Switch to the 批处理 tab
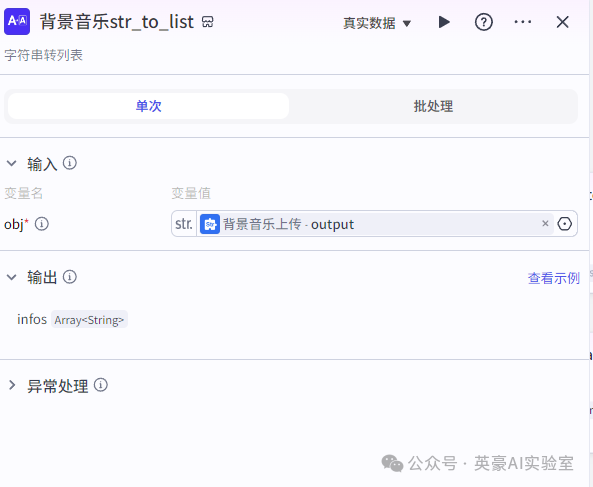The width and height of the screenshot is (593, 487). click(x=433, y=106)
